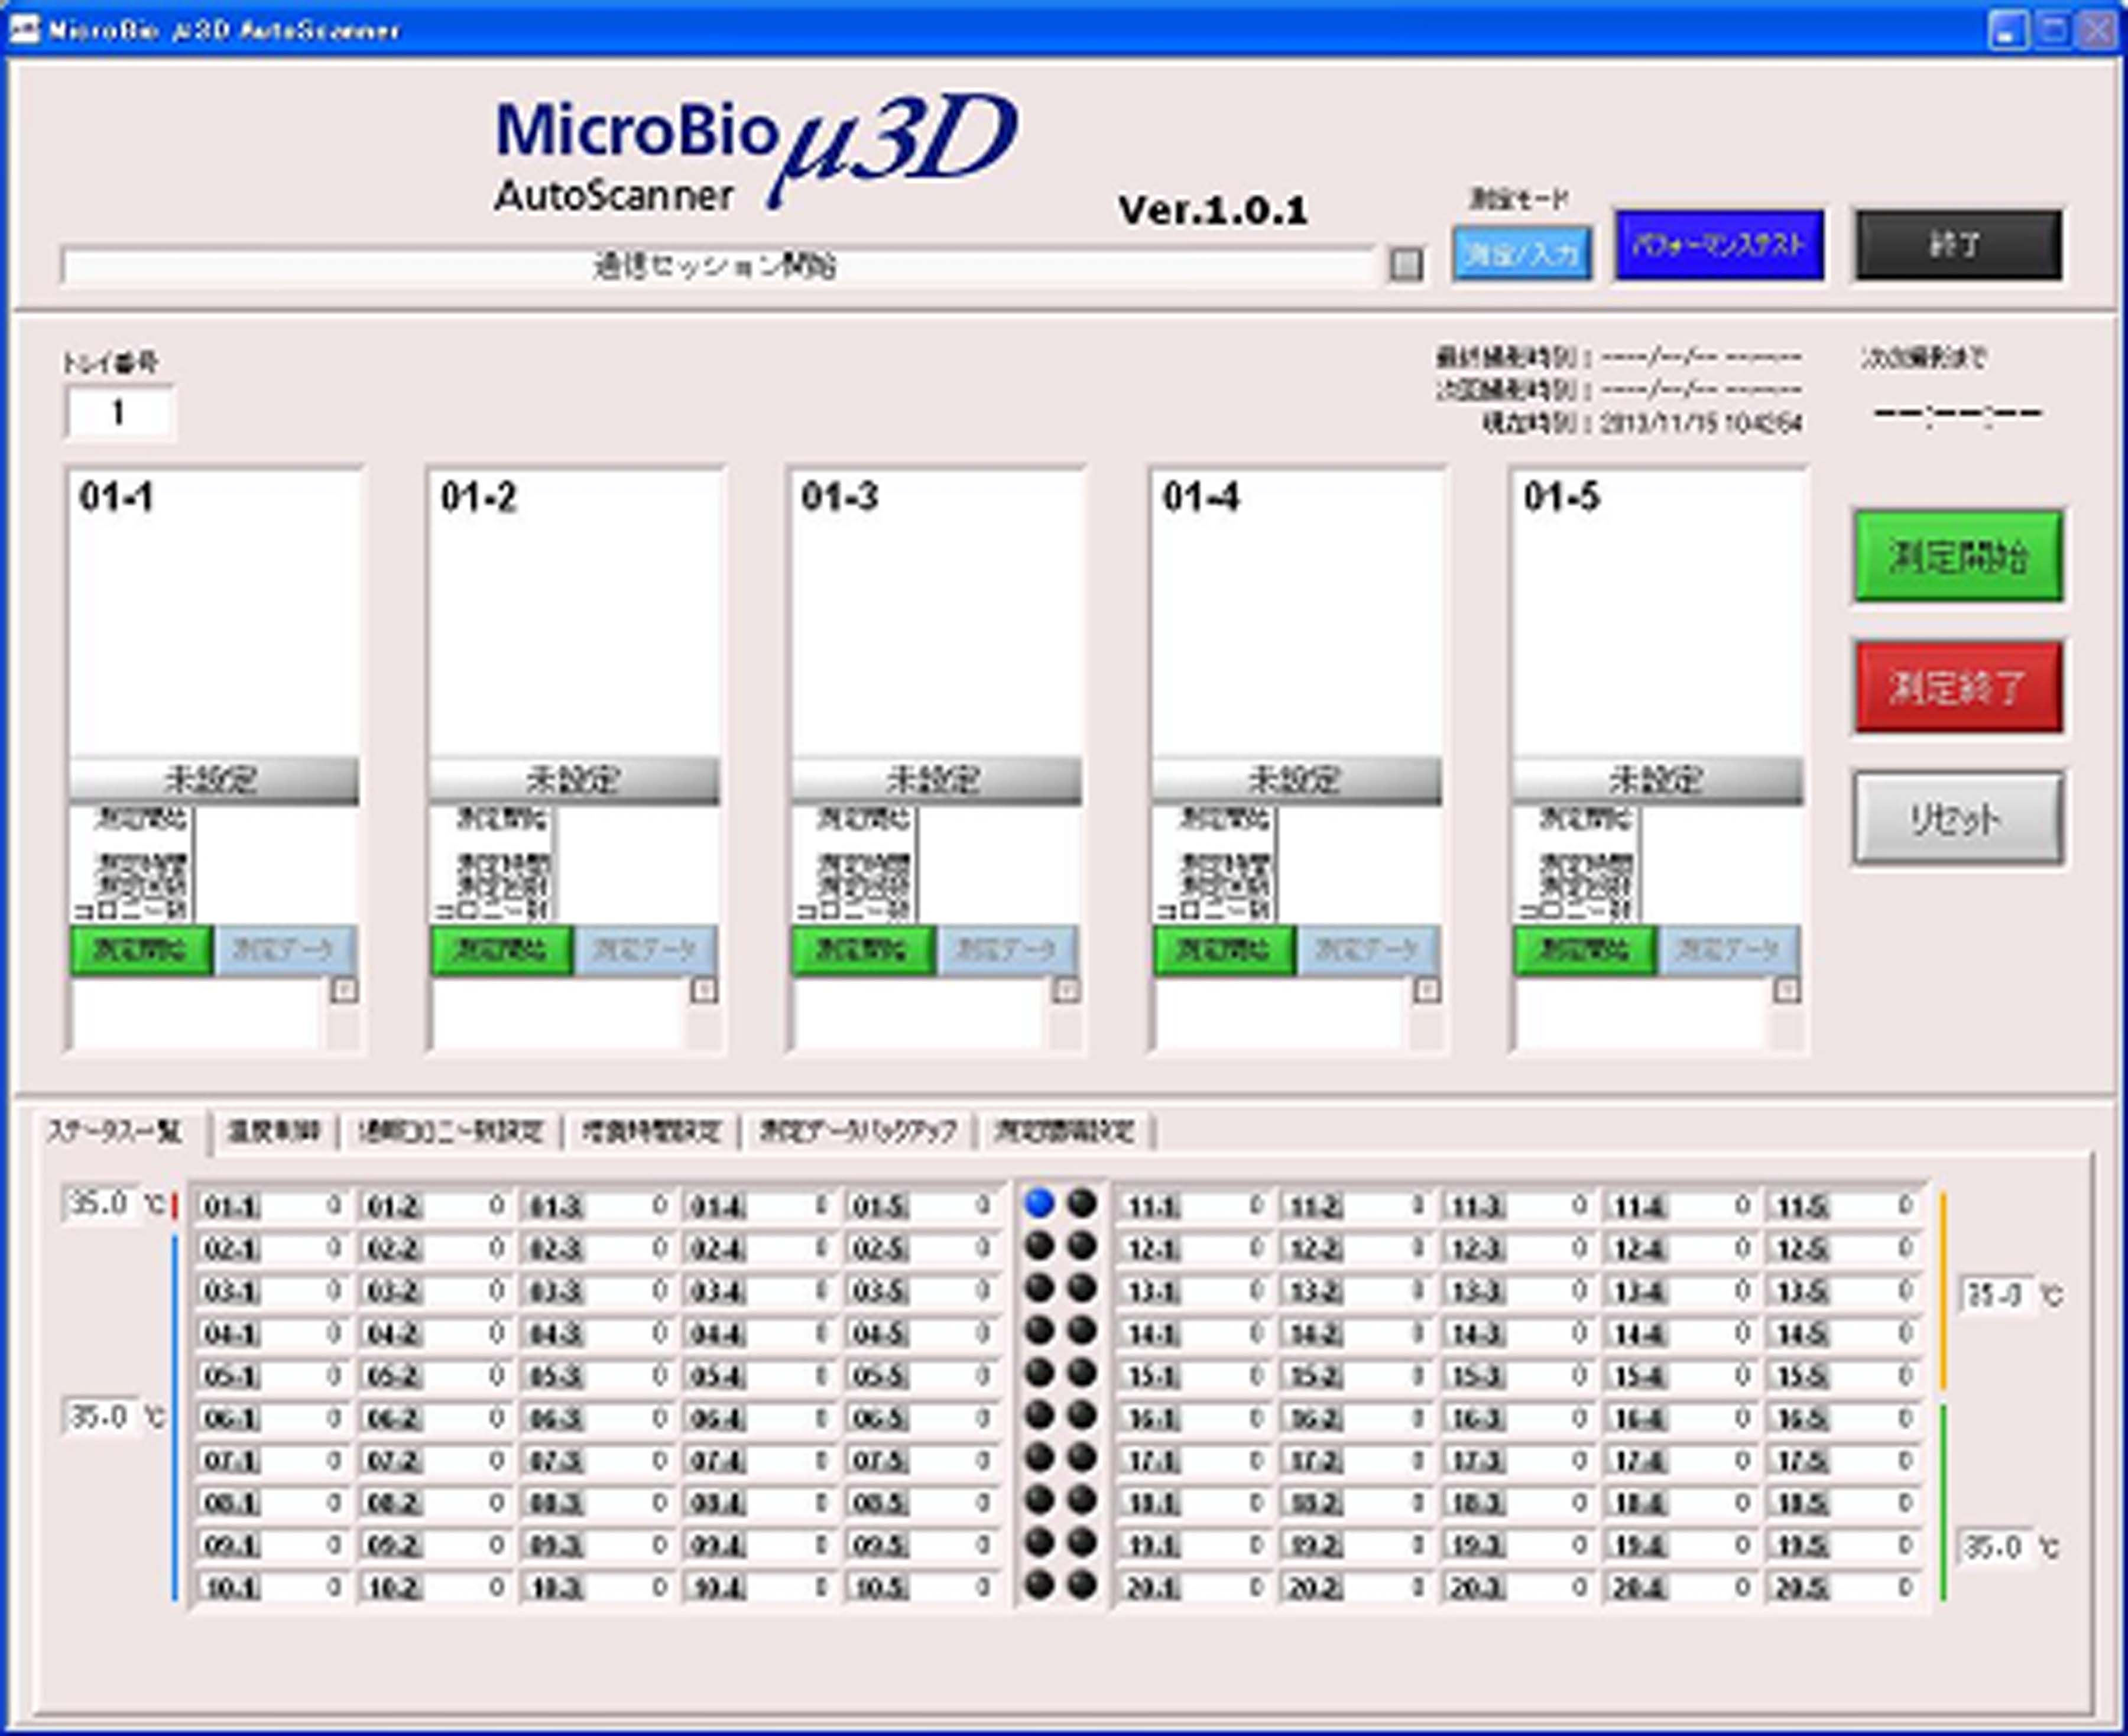Stop measurement with the red 測定終了 button
The height and width of the screenshot is (1736, 2128).
(x=1958, y=687)
